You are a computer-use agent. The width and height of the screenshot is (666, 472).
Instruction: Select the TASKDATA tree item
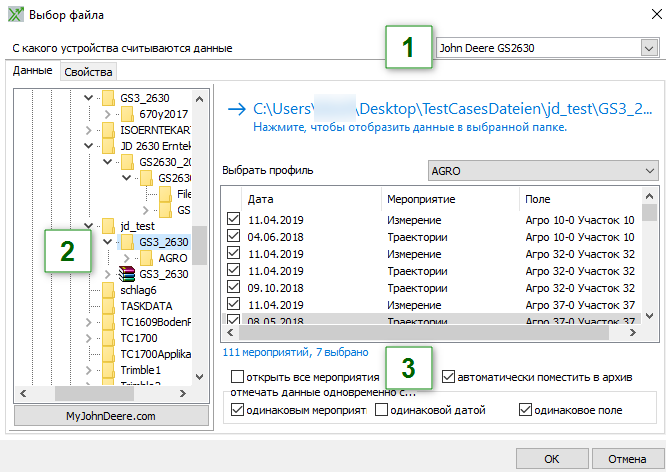[x=146, y=306]
